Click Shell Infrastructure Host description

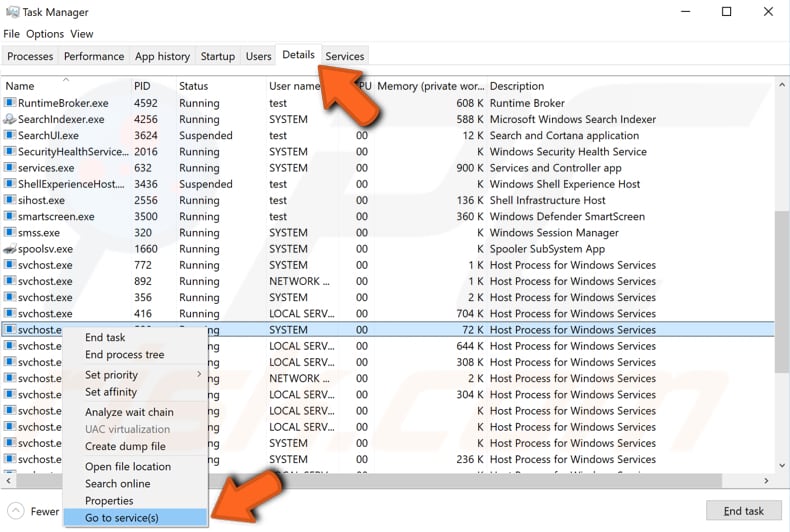click(548, 200)
